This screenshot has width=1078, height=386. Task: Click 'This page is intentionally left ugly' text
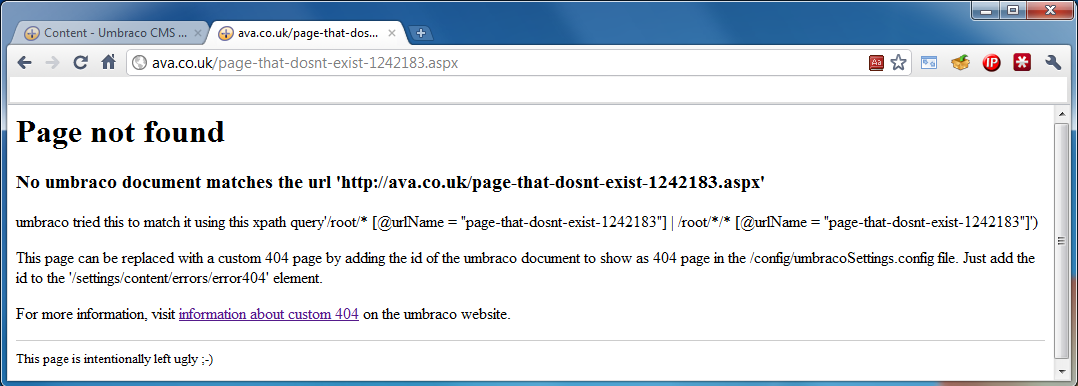[x=114, y=359]
